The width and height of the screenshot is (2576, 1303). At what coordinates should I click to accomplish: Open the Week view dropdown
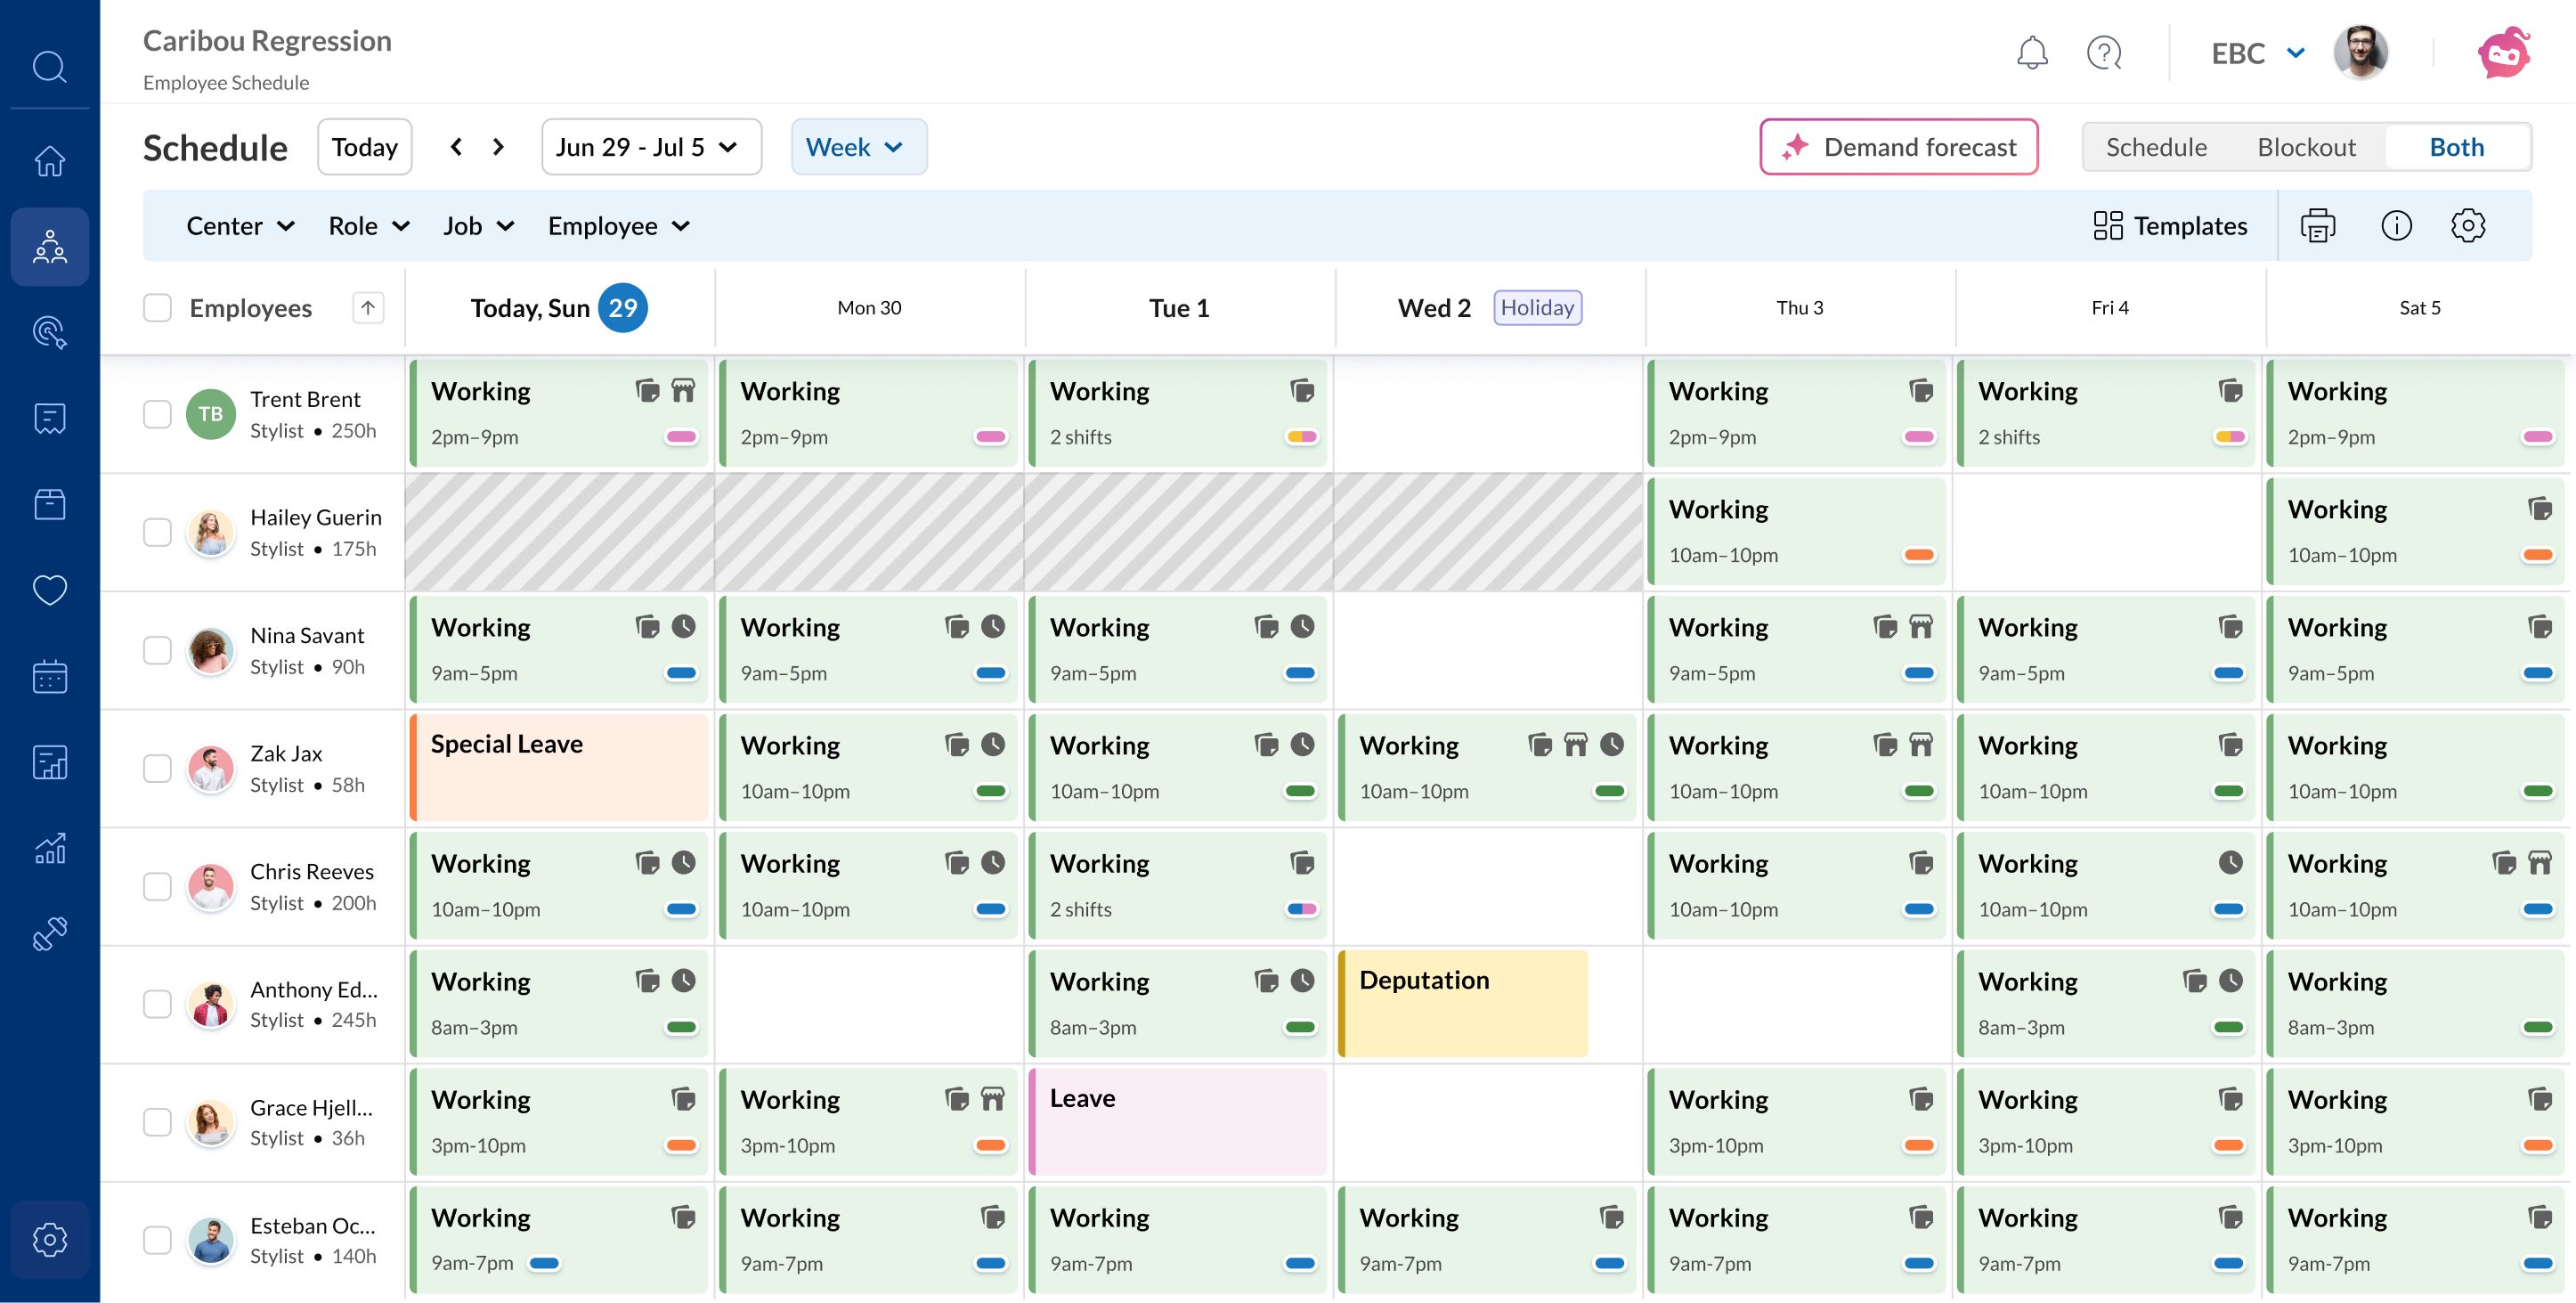click(x=858, y=147)
